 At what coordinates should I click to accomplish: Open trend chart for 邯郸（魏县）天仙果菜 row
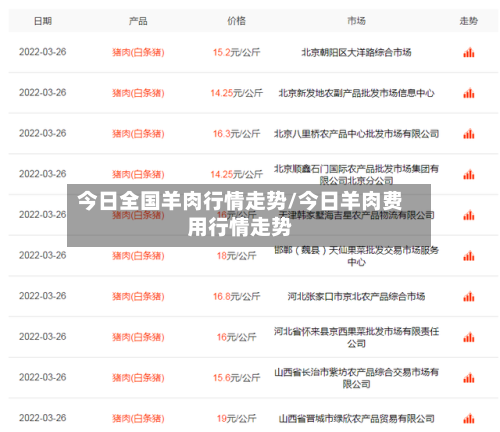pos(468,256)
